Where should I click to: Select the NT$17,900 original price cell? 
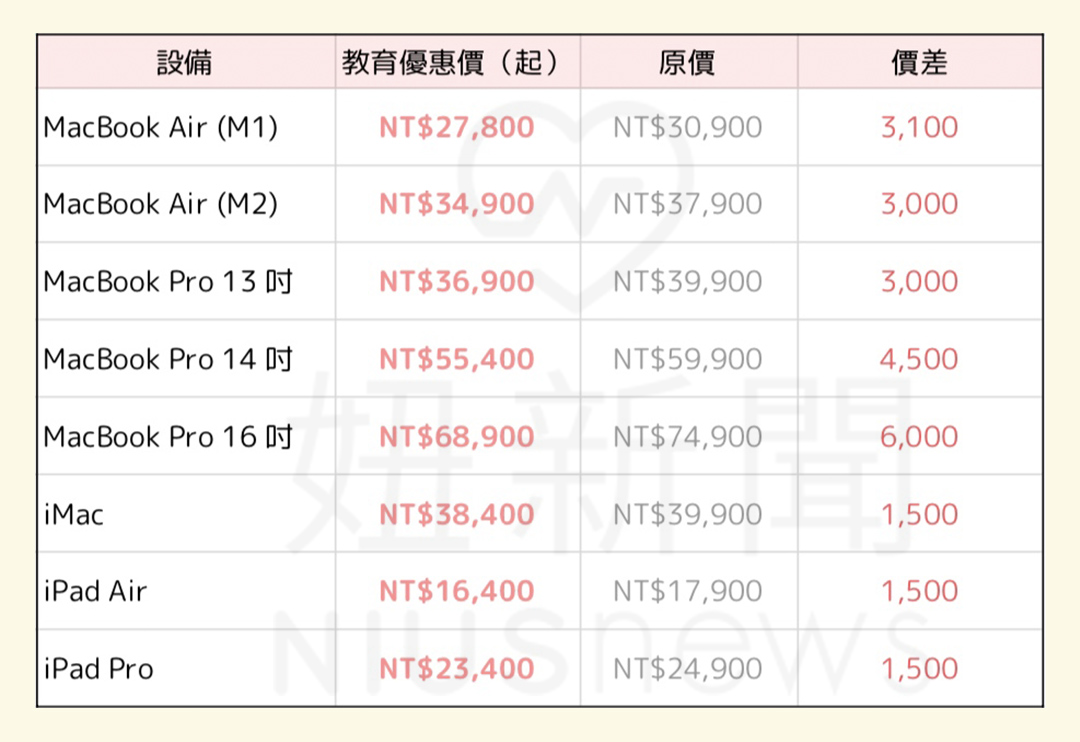coord(688,591)
